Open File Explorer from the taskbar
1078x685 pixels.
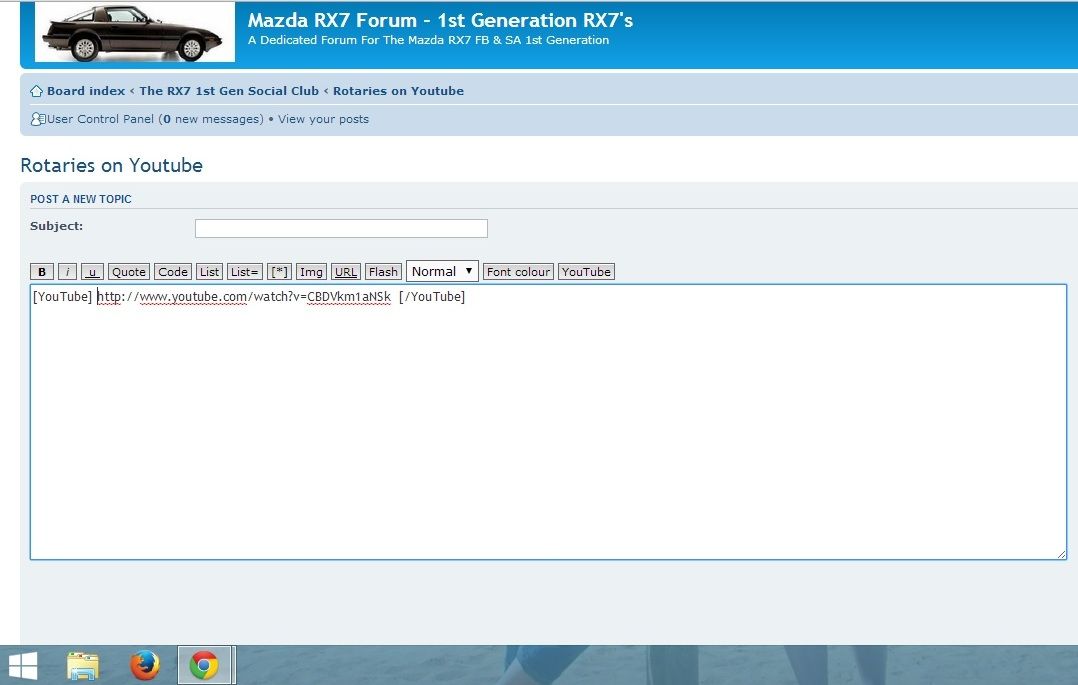coord(82,666)
